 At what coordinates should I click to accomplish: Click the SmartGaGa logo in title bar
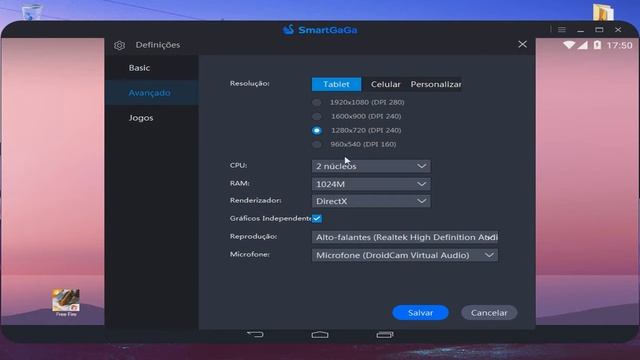(x=320, y=30)
